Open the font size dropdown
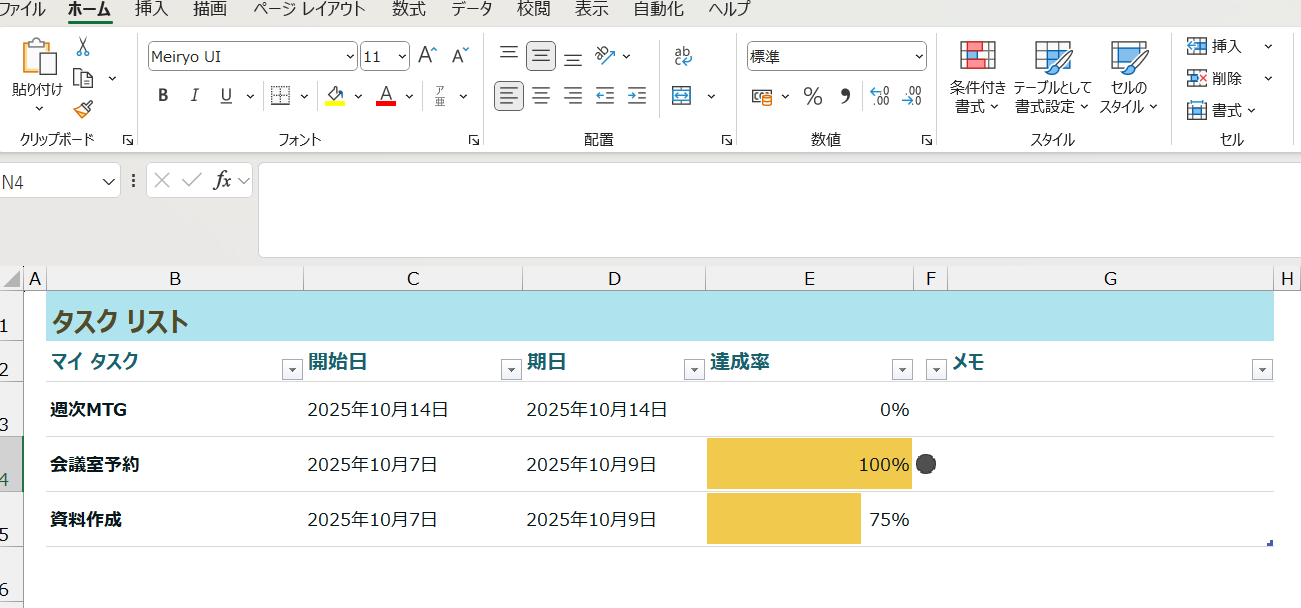The height and width of the screenshot is (608, 1301). click(401, 56)
